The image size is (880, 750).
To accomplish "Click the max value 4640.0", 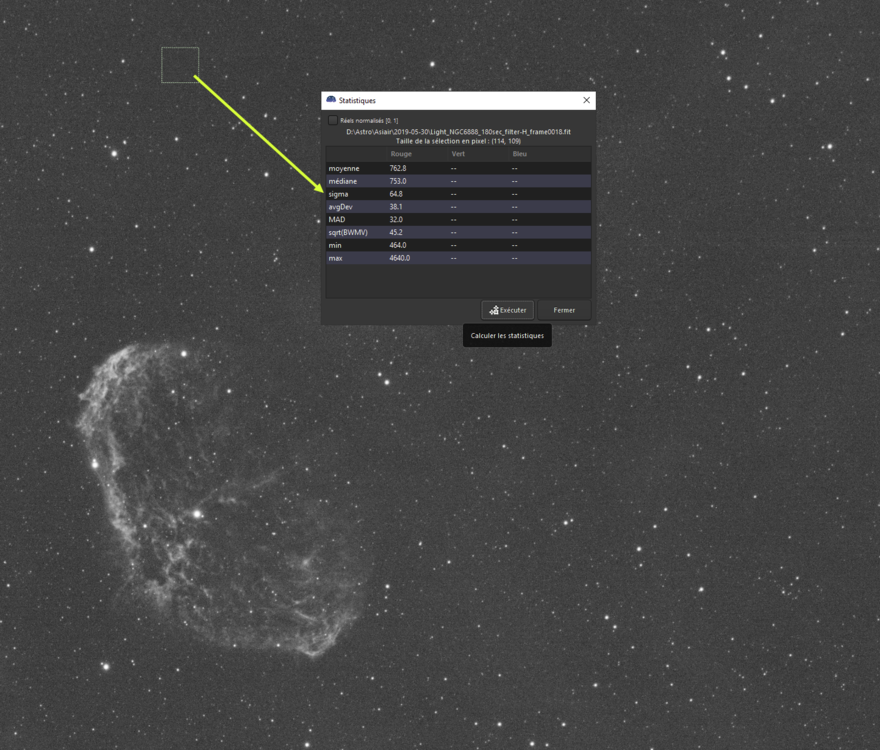I will coord(400,258).
